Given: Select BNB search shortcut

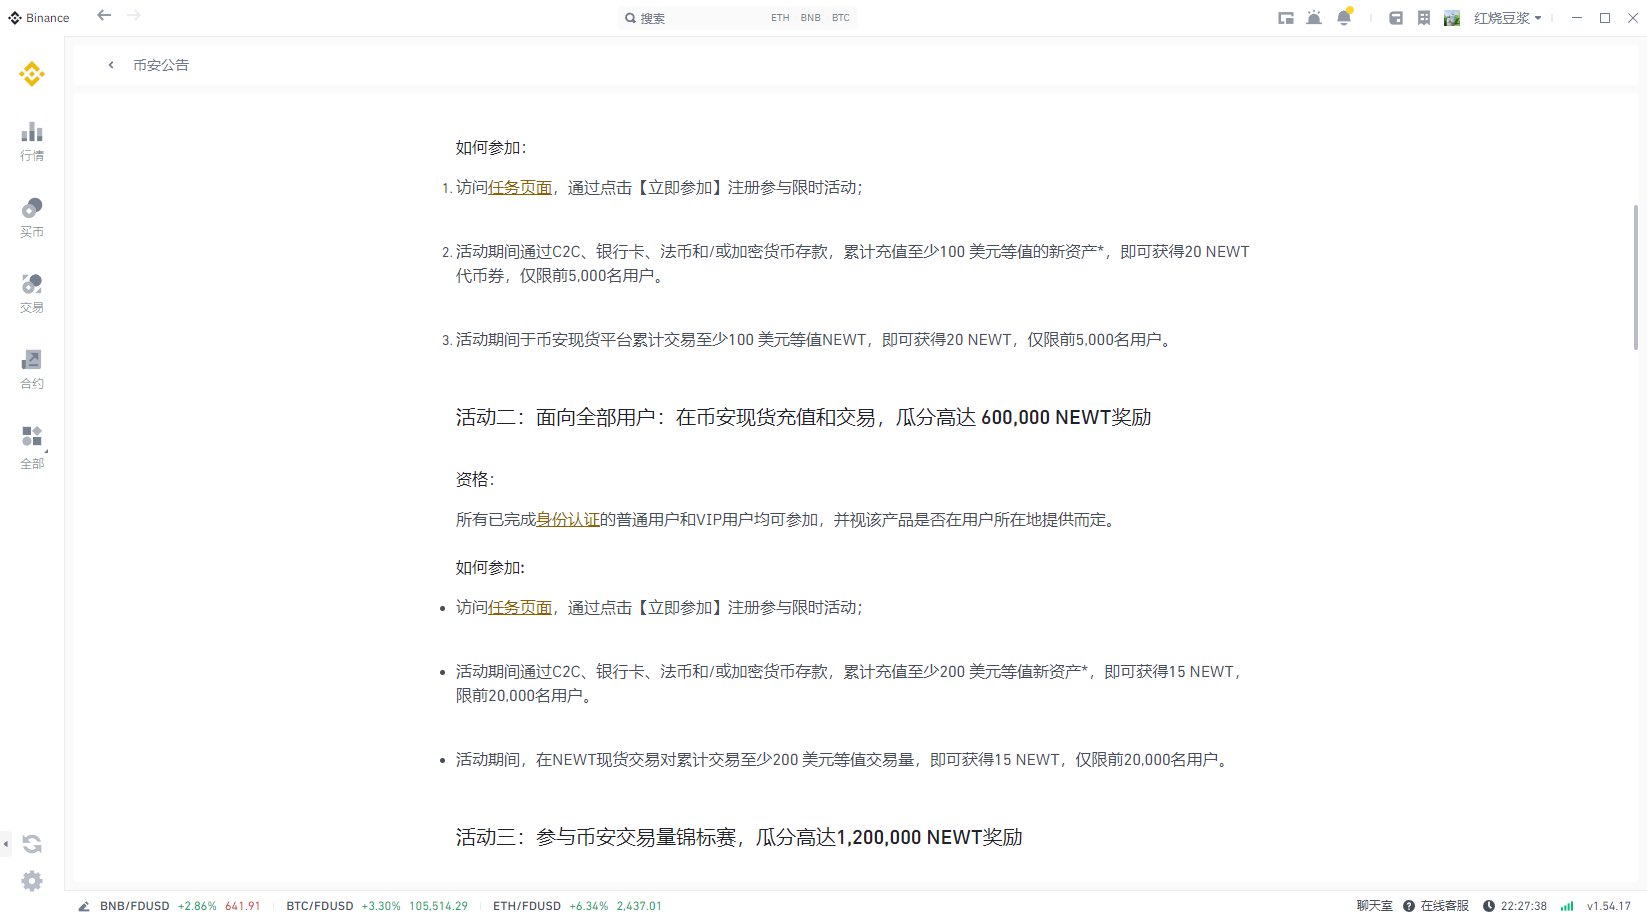Looking at the screenshot, I should tap(811, 18).
